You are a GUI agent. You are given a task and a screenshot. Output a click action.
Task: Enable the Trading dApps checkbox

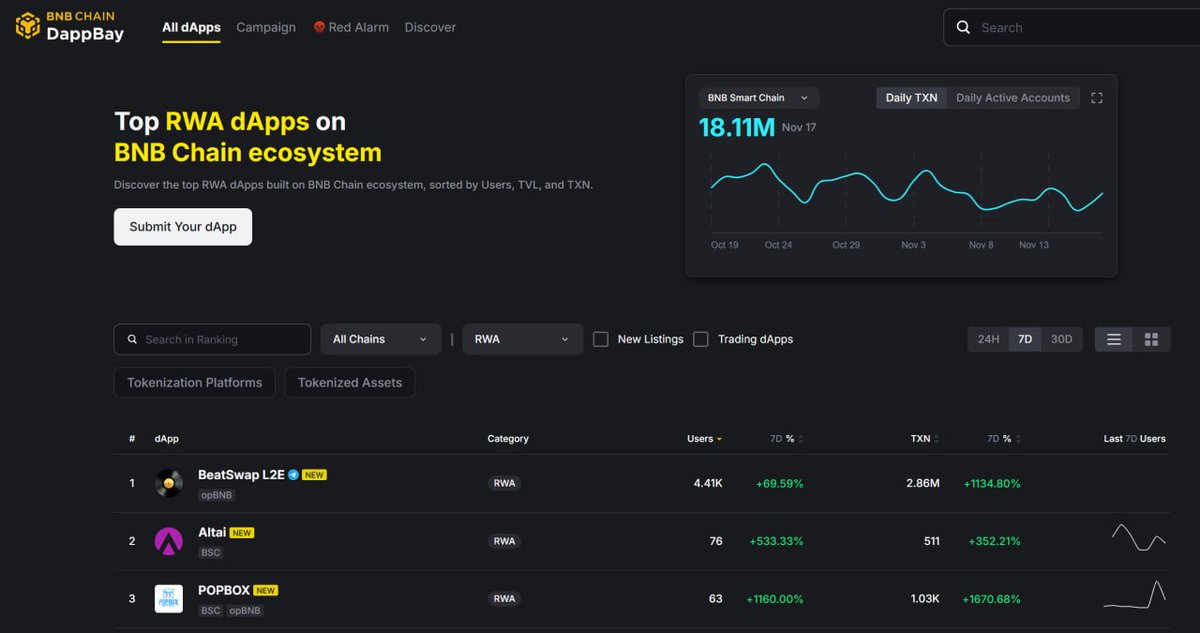point(701,339)
